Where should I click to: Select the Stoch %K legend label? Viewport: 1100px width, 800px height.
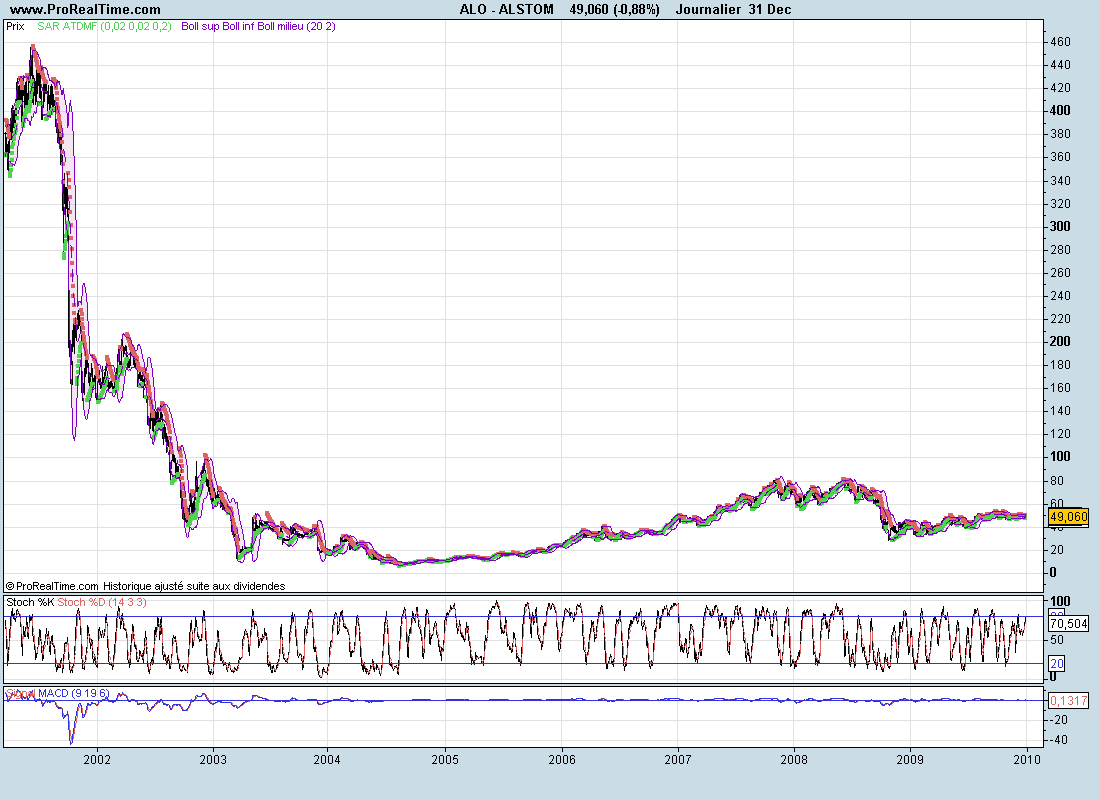click(30, 602)
